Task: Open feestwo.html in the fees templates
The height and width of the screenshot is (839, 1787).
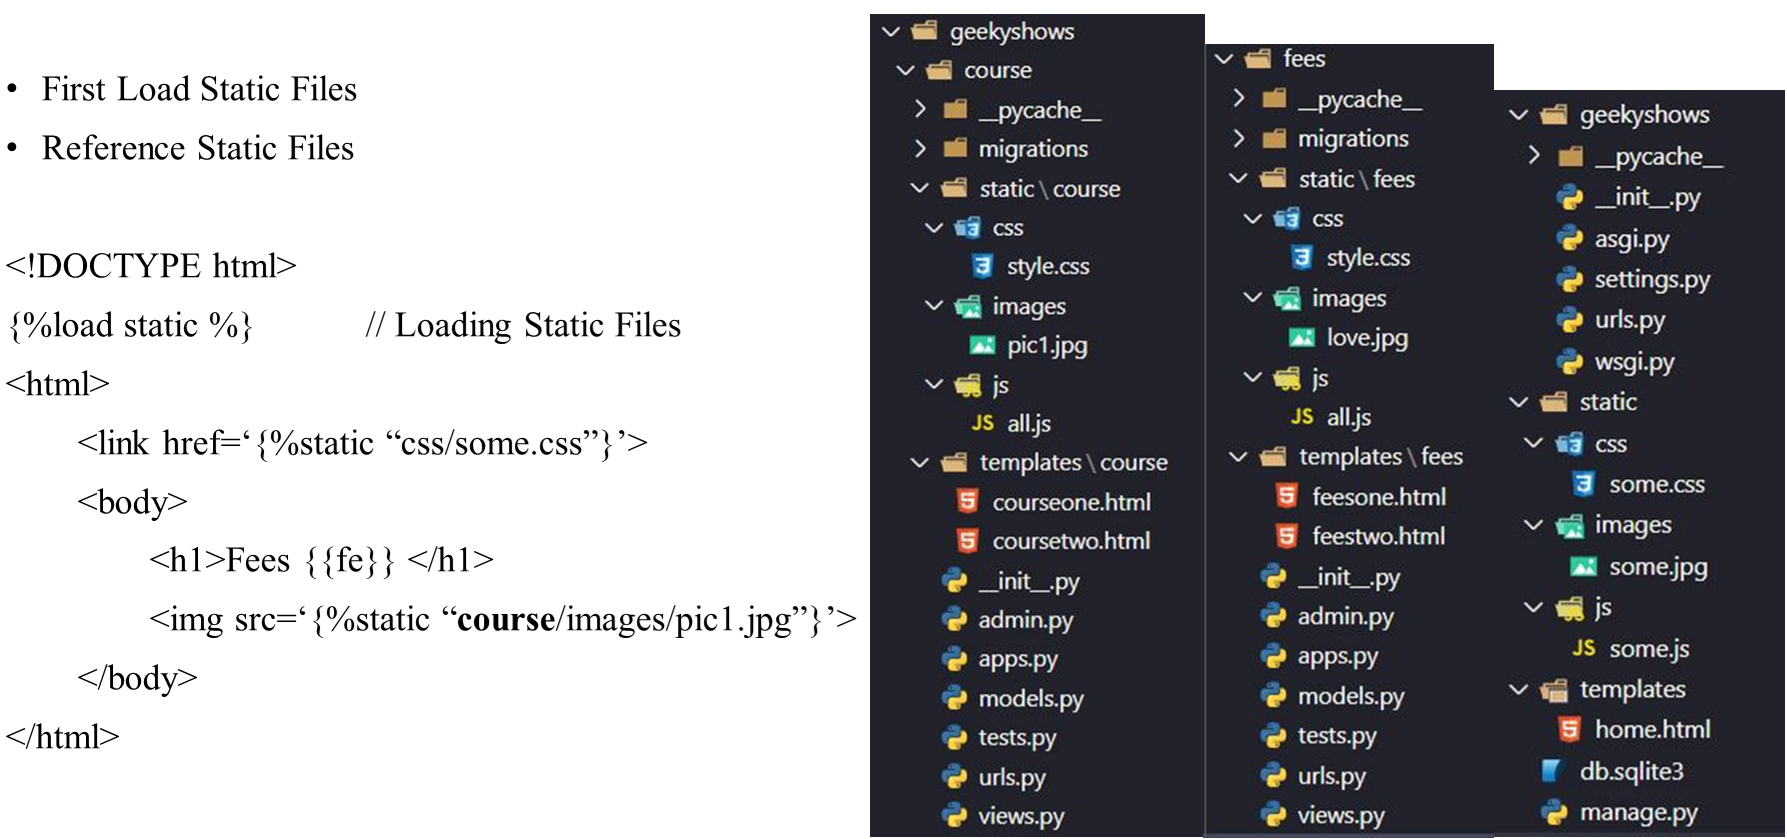Action: [x=1377, y=536]
